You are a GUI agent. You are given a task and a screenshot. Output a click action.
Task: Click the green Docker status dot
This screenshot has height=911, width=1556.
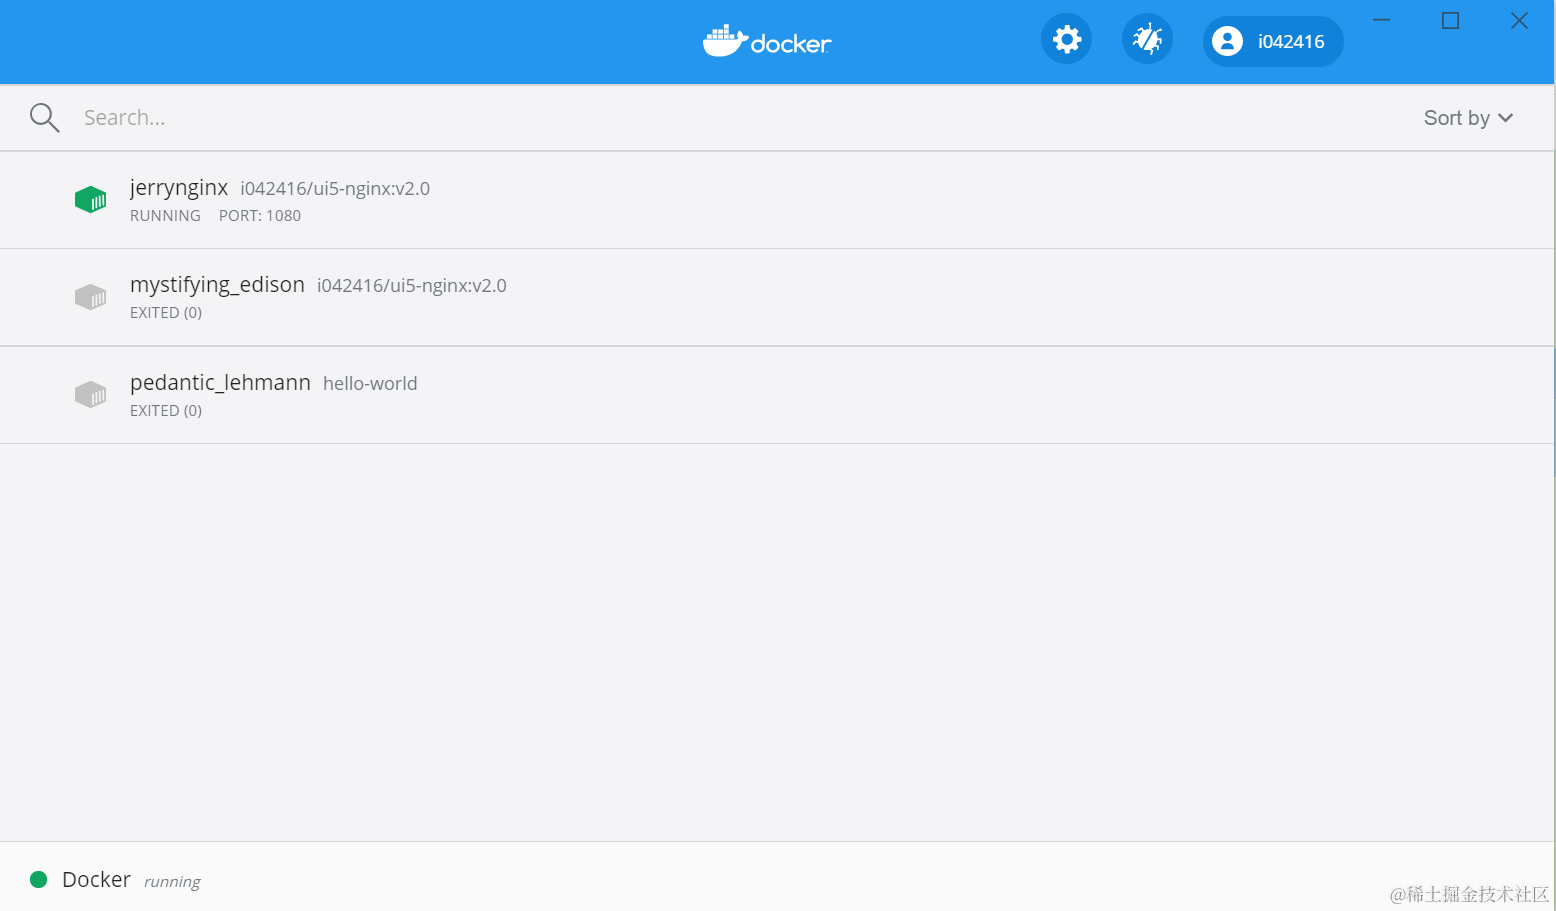(39, 880)
